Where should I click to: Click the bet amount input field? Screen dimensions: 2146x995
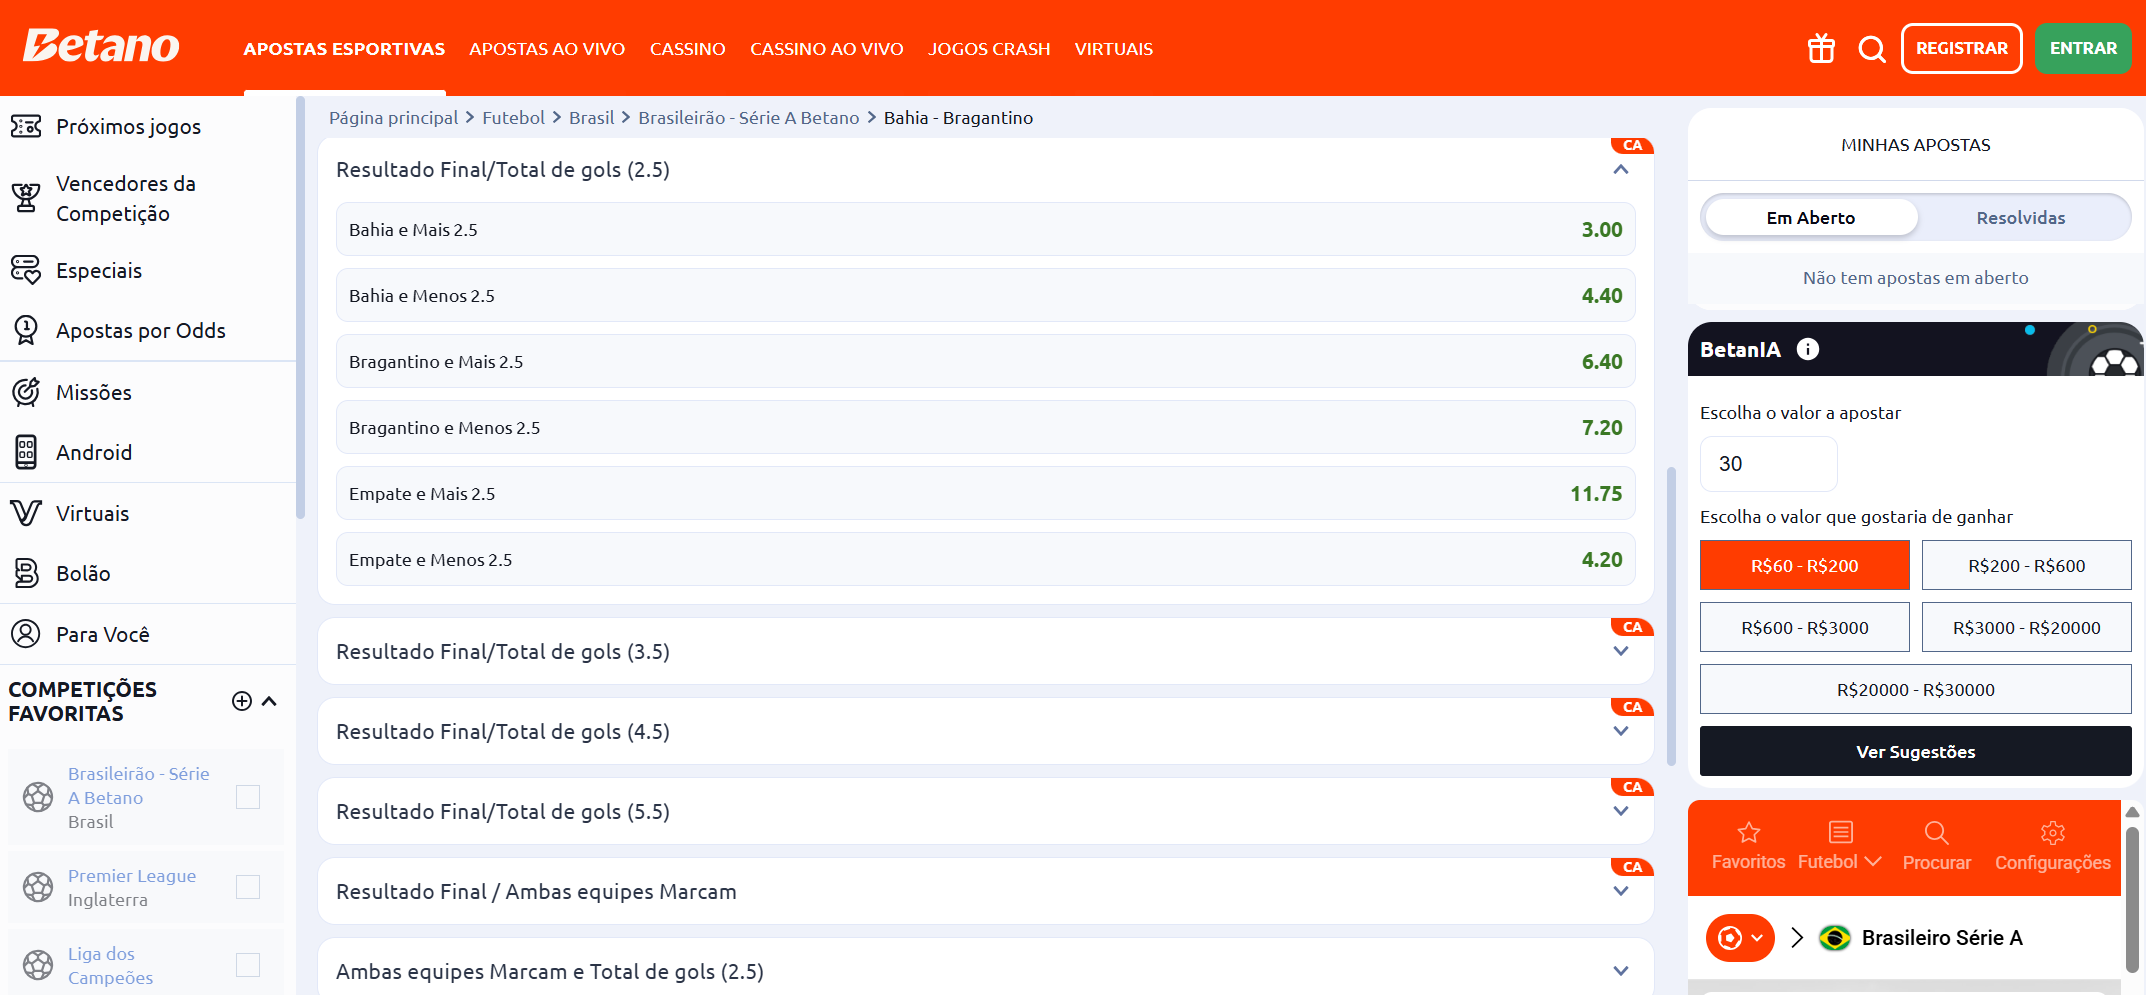1768,464
